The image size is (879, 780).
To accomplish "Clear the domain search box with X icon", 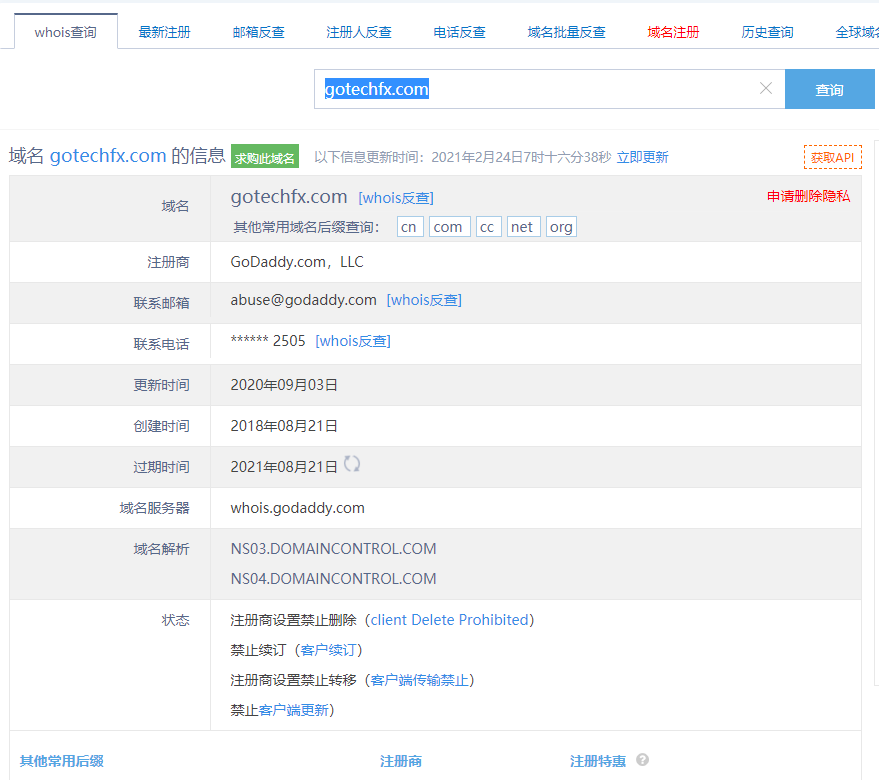I will pyautogui.click(x=766, y=89).
